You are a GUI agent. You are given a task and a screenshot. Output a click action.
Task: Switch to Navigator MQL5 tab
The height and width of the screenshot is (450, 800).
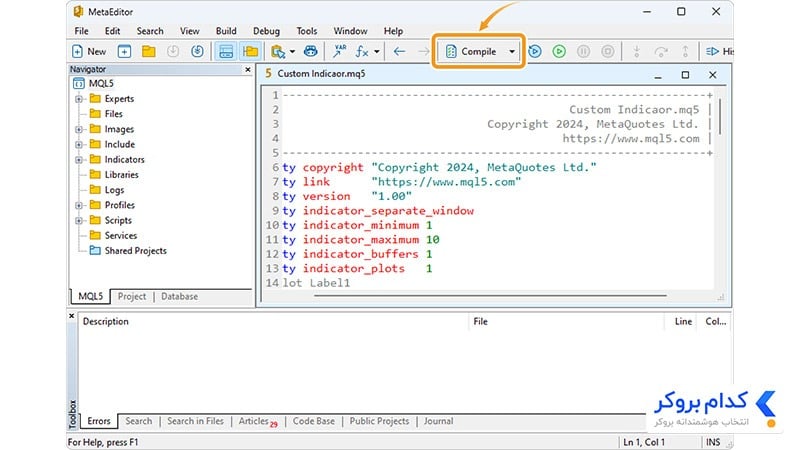(90, 296)
